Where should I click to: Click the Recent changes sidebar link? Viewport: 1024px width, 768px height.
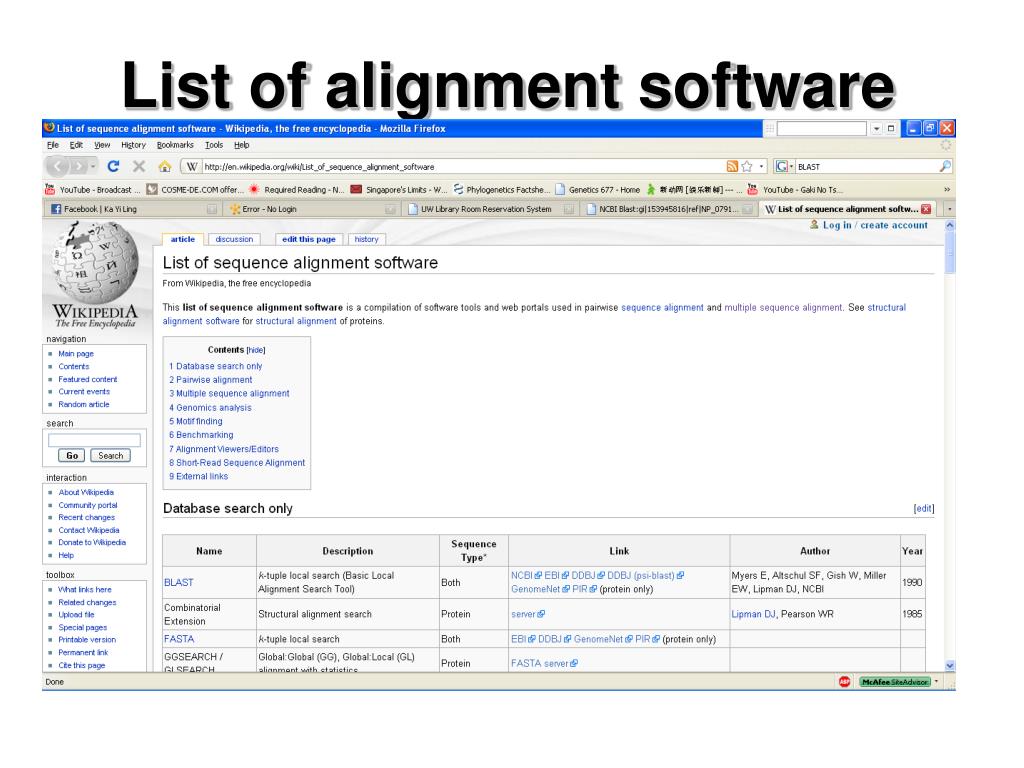click(86, 517)
